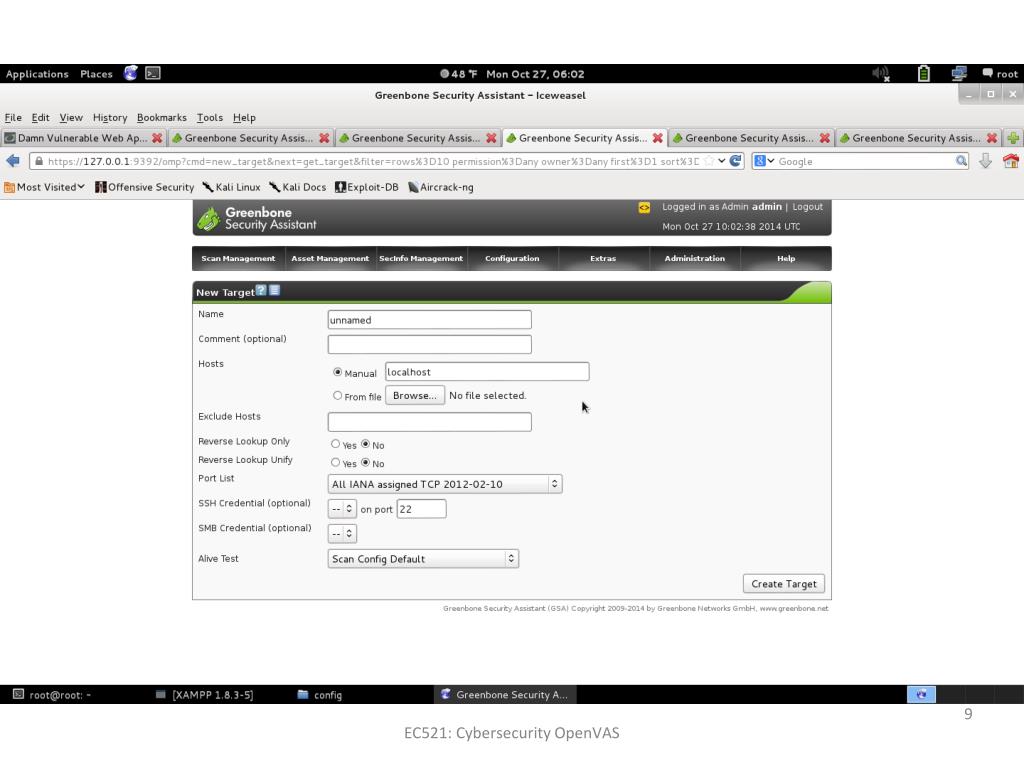Open the Alive Test dropdown
The image size is (1024, 768).
[423, 558]
